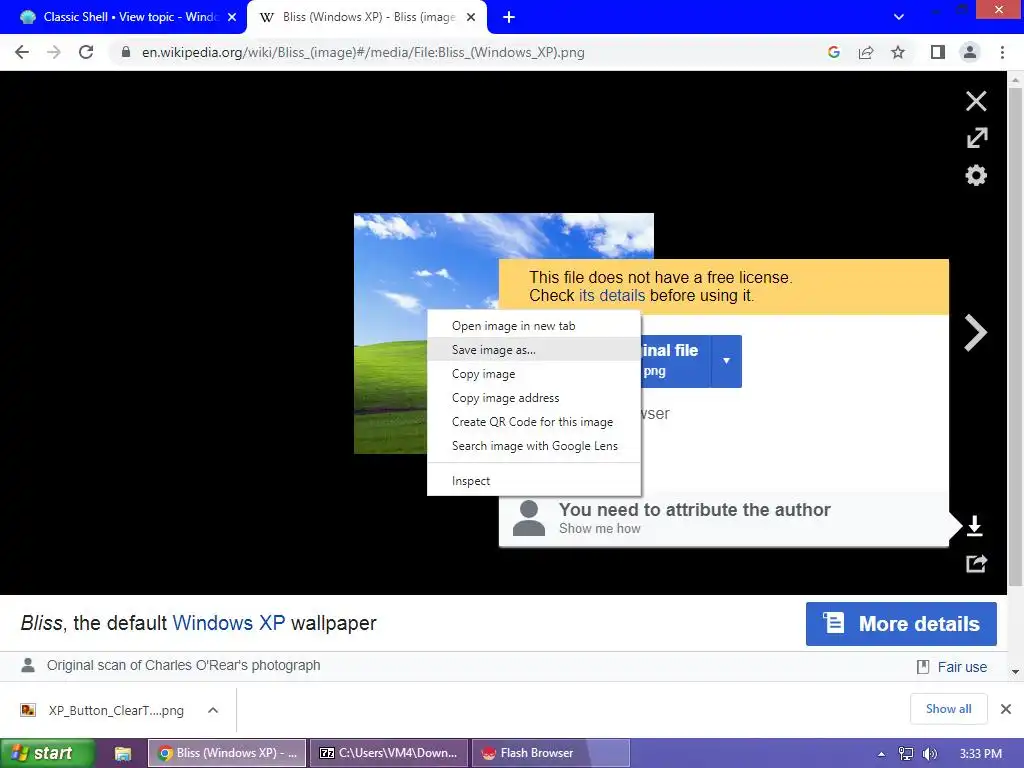Open media viewer settings gear
Viewport: 1024px width, 768px height.
click(x=976, y=175)
